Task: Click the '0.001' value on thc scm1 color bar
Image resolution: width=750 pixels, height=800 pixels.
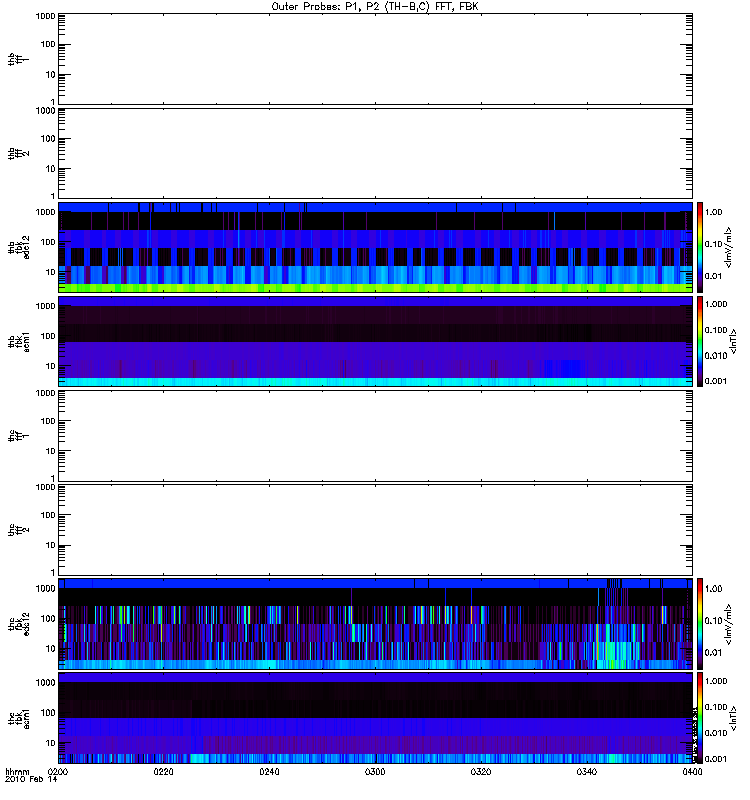Action: [716, 759]
